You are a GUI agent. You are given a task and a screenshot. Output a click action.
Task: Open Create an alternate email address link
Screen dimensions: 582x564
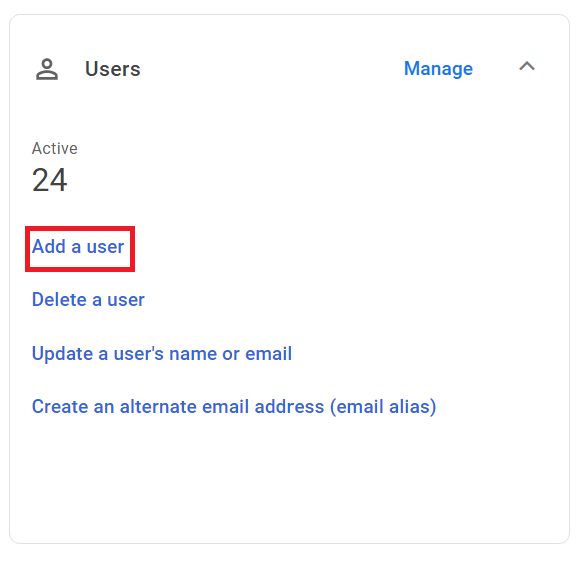[234, 407]
